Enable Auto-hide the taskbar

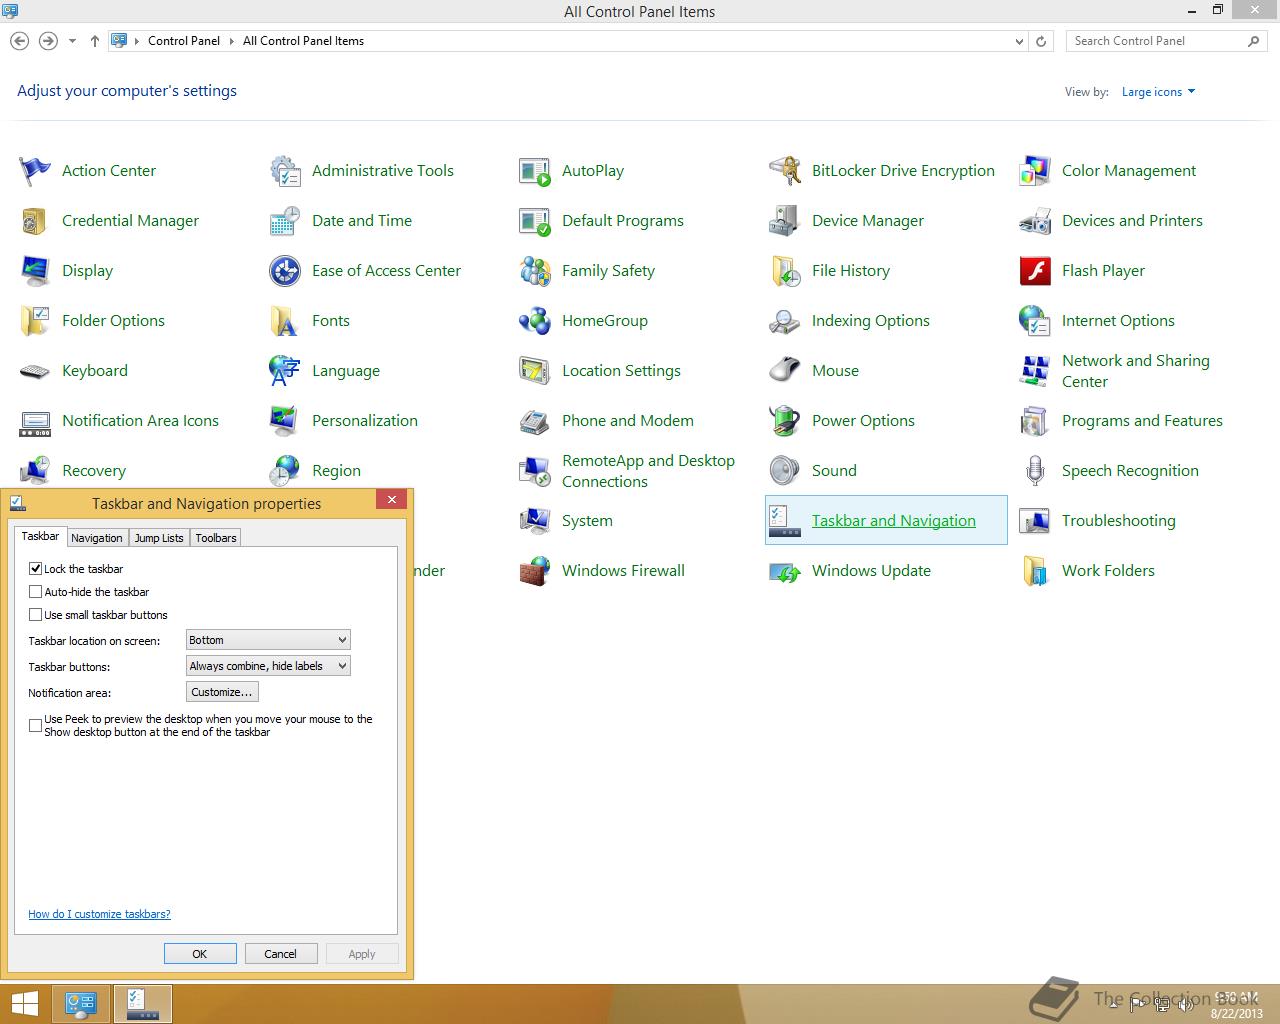36,591
